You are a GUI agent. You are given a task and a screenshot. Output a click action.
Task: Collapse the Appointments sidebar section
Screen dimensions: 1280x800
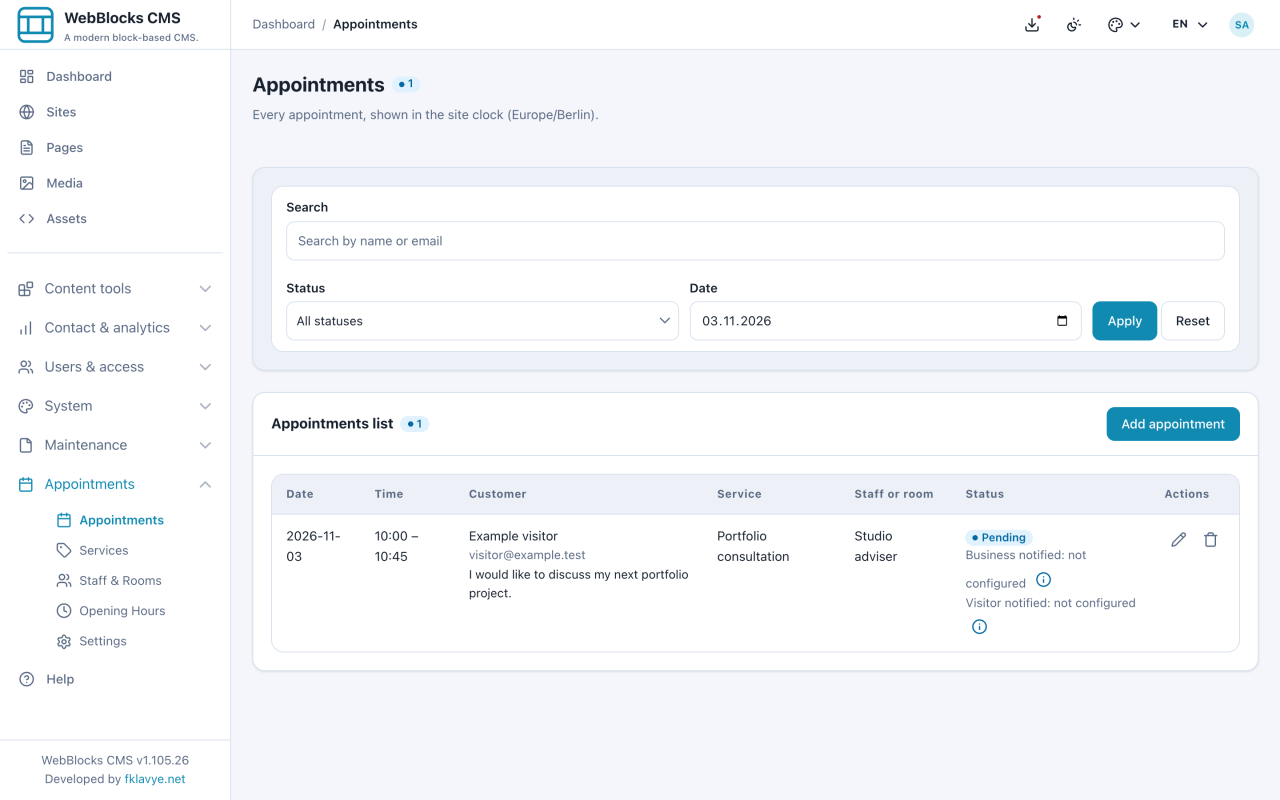(115, 484)
